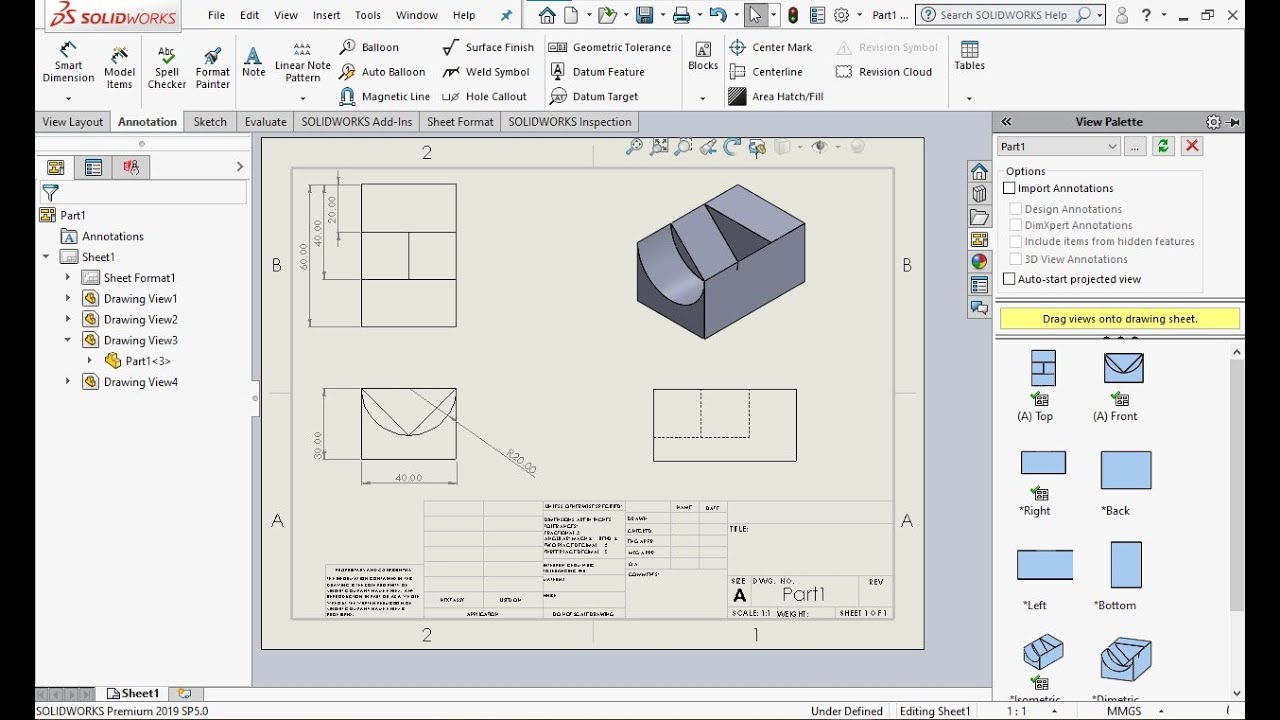Pin the SOLIDWORKS menu bar
This screenshot has width=1280, height=720.
[506, 15]
